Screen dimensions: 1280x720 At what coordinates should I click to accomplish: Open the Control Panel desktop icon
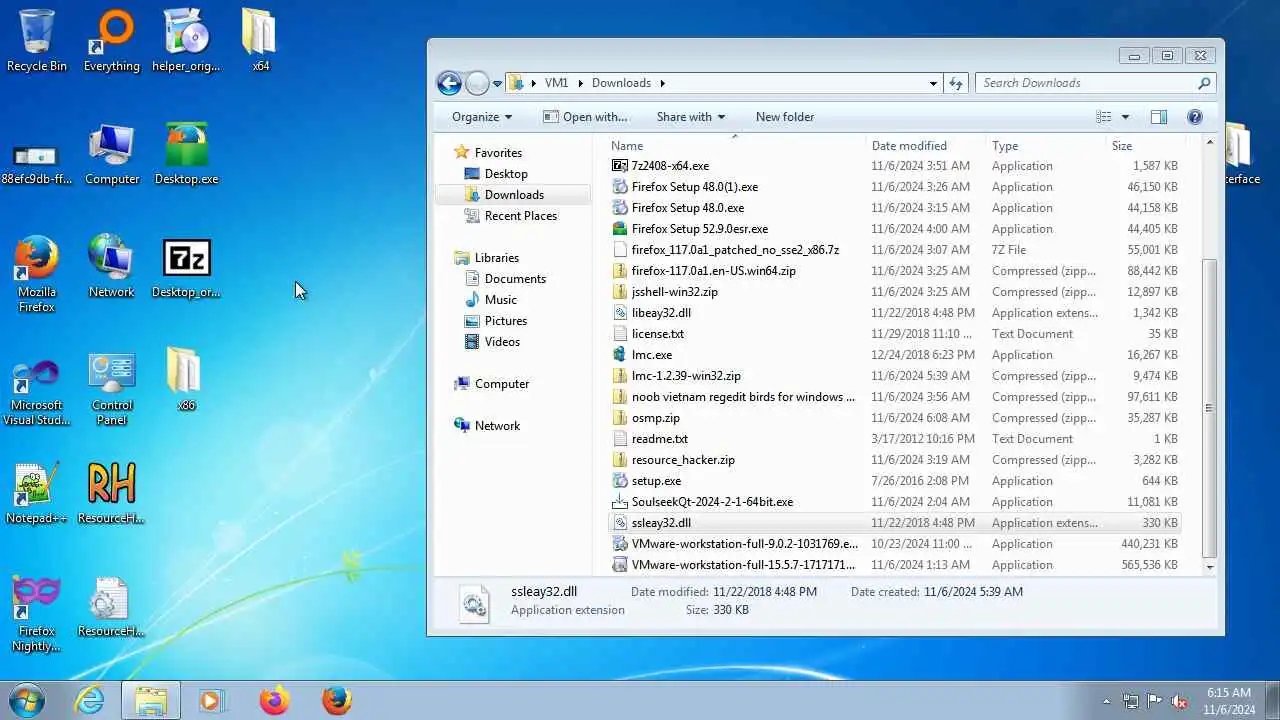pos(112,388)
